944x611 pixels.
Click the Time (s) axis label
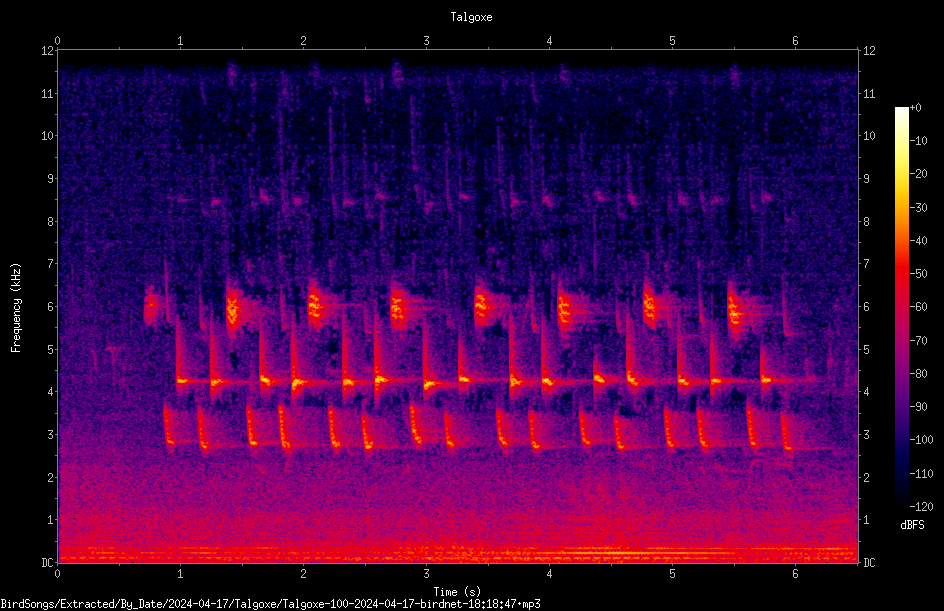point(457,592)
